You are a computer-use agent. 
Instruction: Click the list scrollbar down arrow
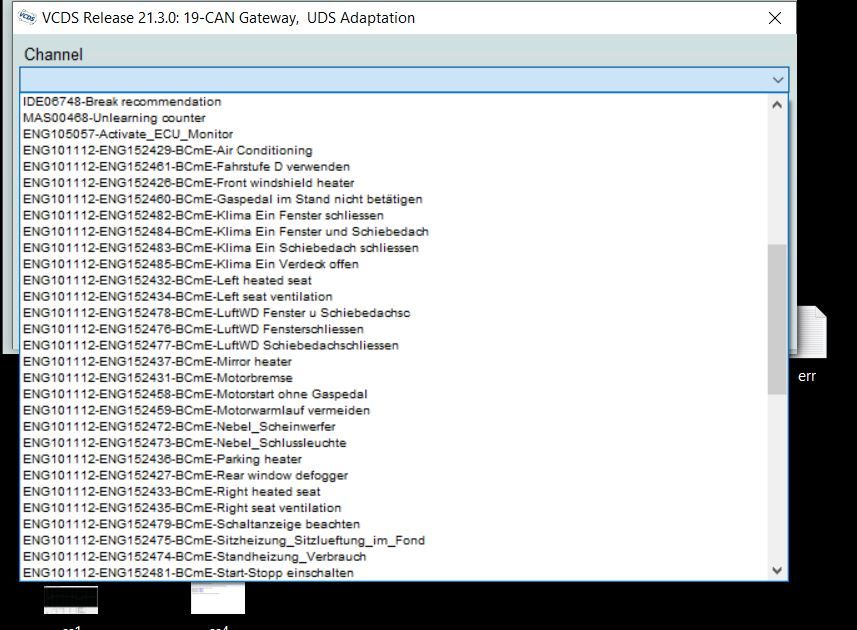[x=777, y=570]
